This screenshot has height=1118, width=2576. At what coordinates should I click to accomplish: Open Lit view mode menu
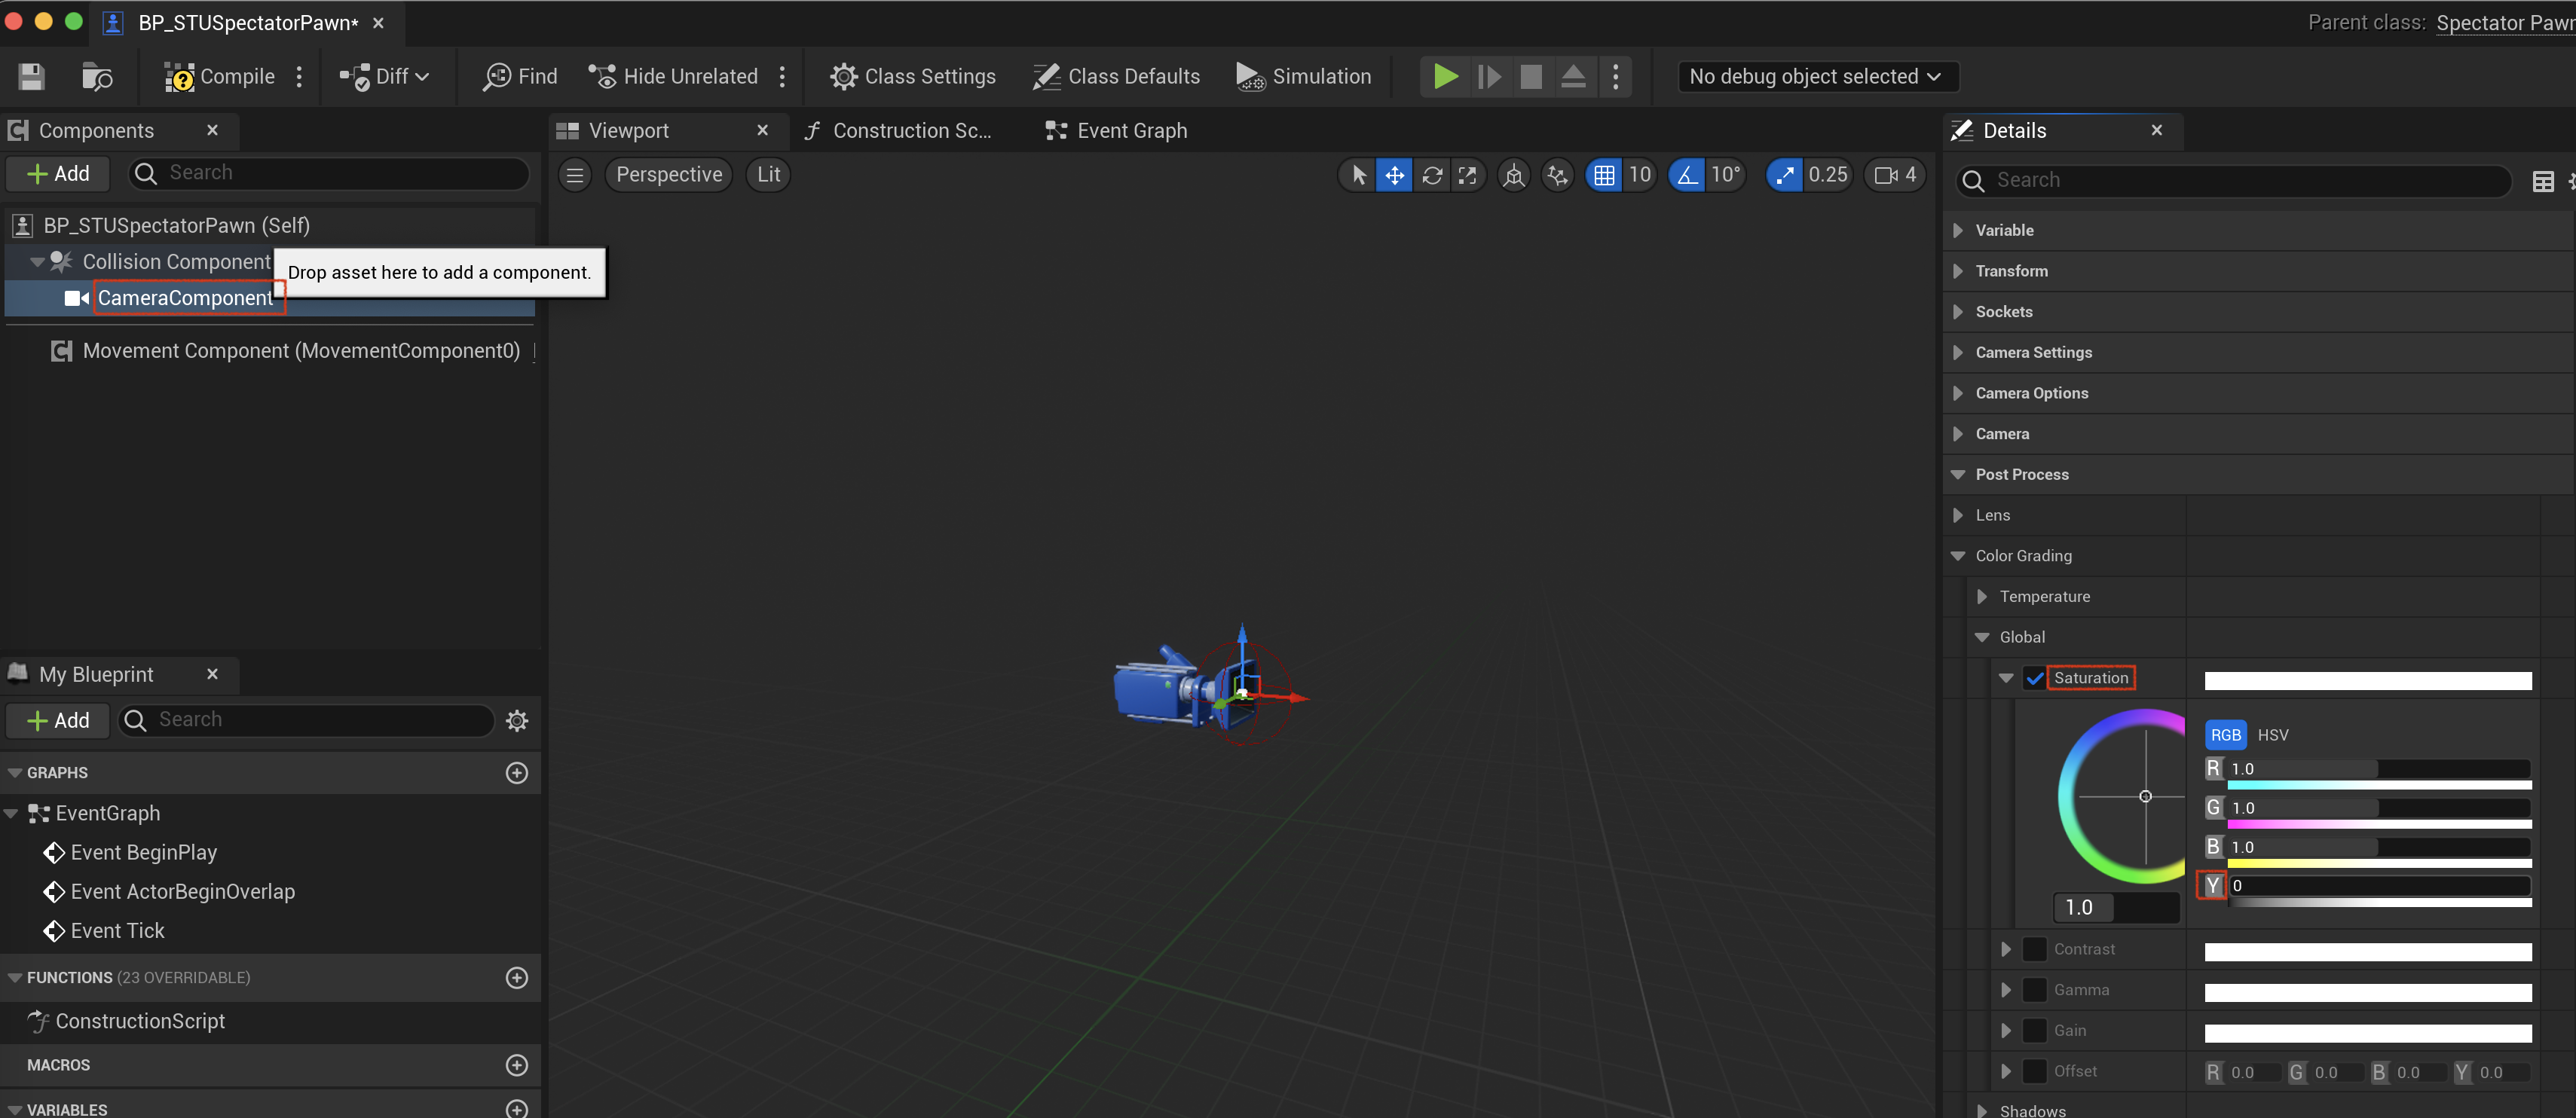tap(768, 175)
